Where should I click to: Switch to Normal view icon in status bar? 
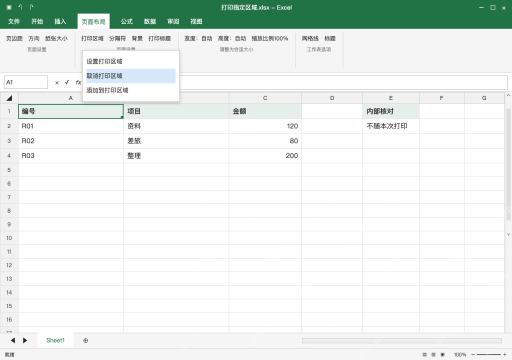(x=424, y=355)
